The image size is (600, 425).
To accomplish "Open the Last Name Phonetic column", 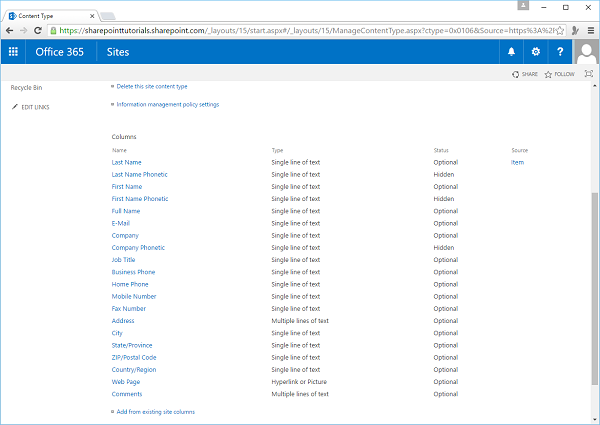I will [x=138, y=174].
